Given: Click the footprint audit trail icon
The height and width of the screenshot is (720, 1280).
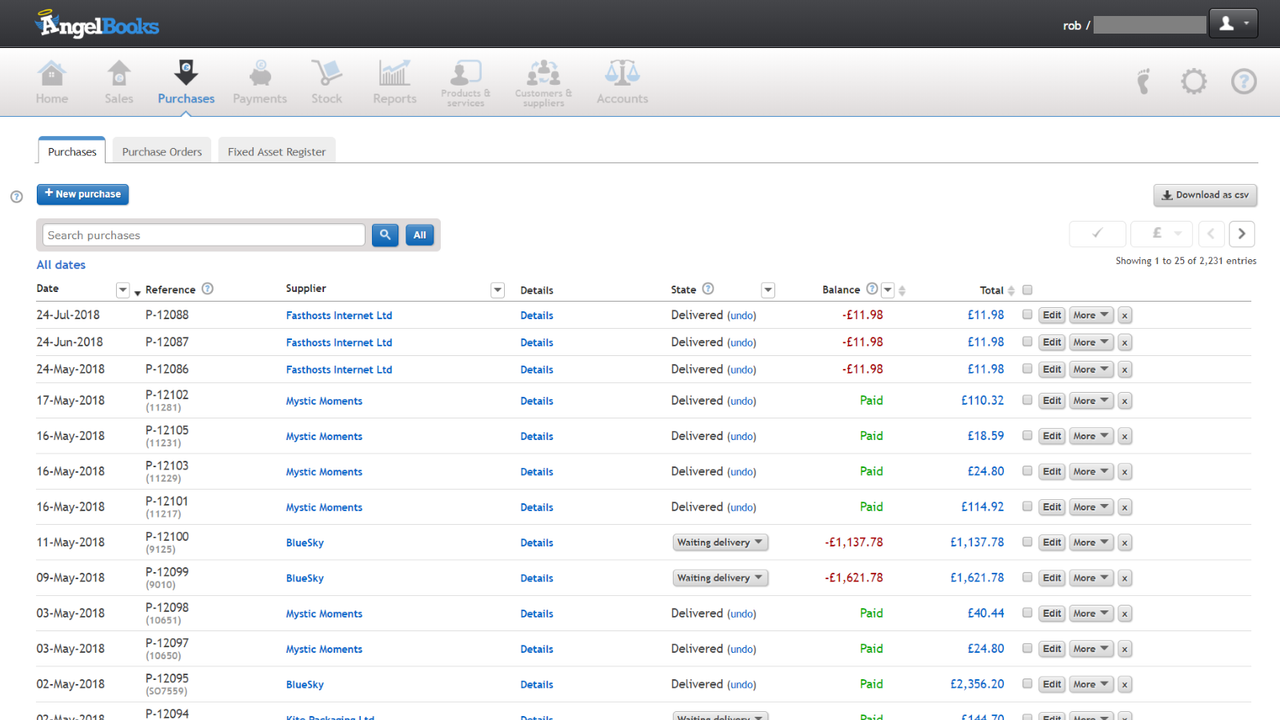Looking at the screenshot, I should (1143, 82).
